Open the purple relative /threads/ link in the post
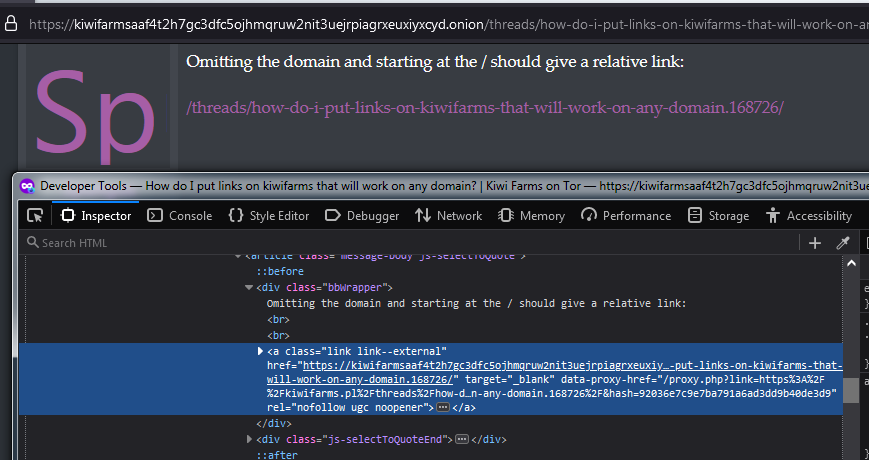Image resolution: width=869 pixels, height=460 pixels. 485,107
